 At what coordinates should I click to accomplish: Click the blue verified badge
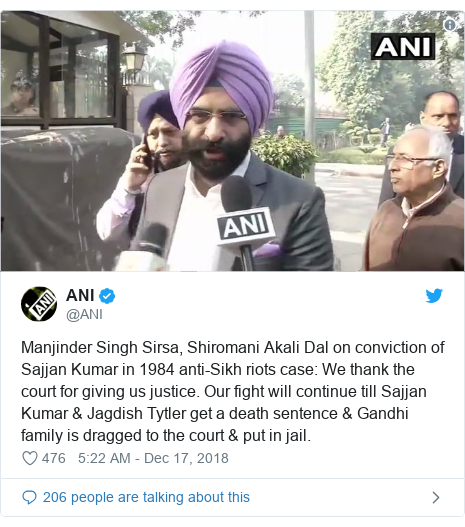(108, 296)
